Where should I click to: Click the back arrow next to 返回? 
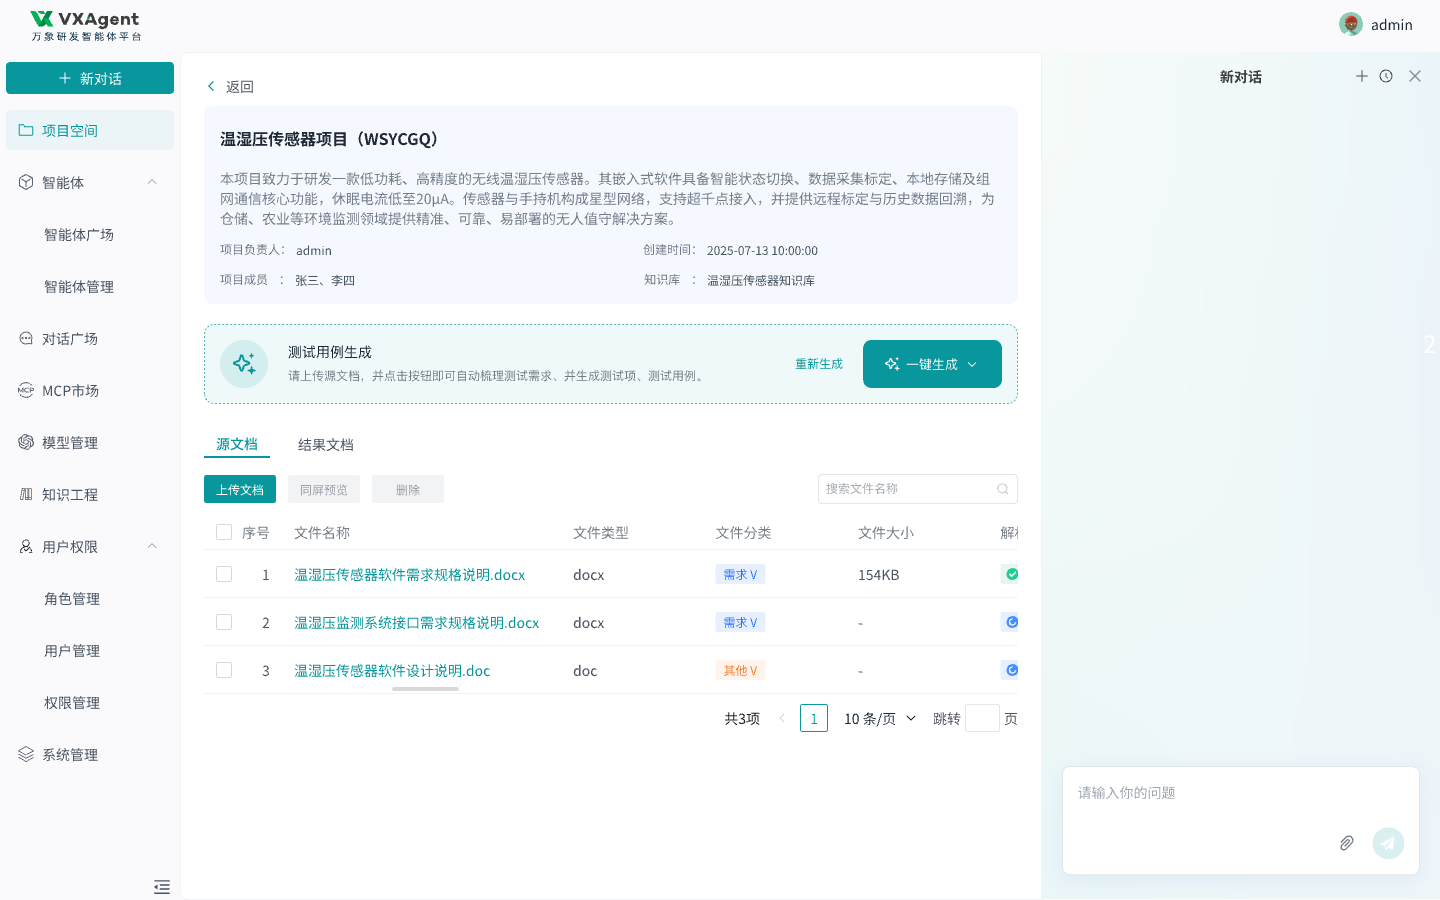tap(211, 86)
